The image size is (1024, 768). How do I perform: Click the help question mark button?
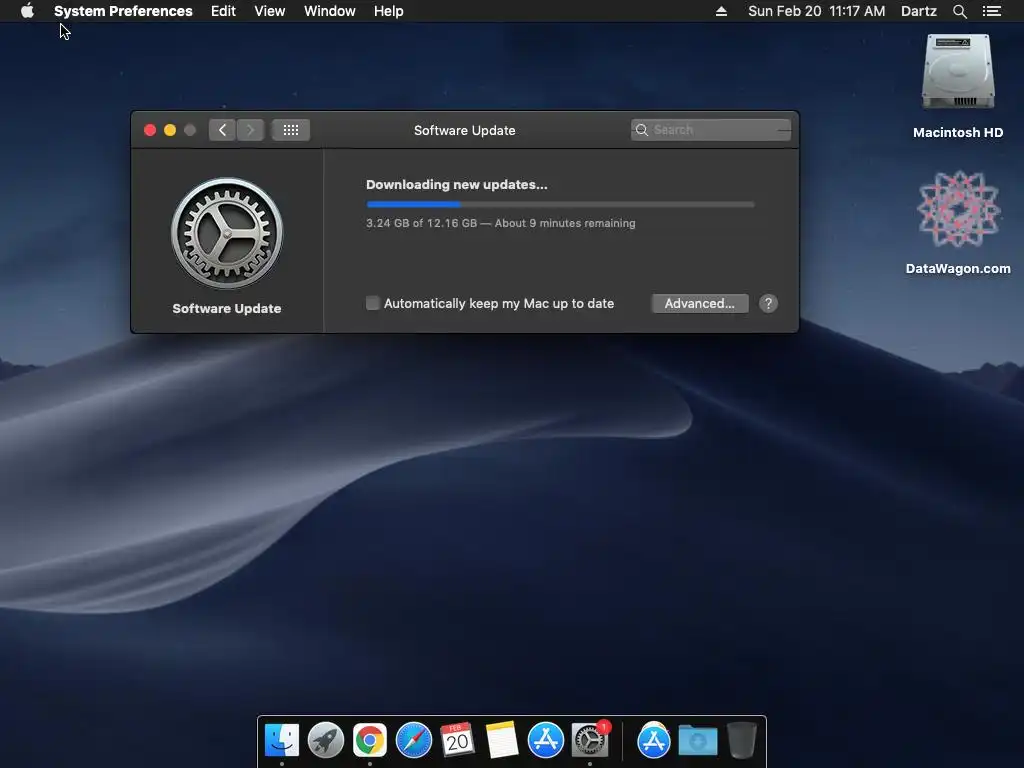click(768, 303)
